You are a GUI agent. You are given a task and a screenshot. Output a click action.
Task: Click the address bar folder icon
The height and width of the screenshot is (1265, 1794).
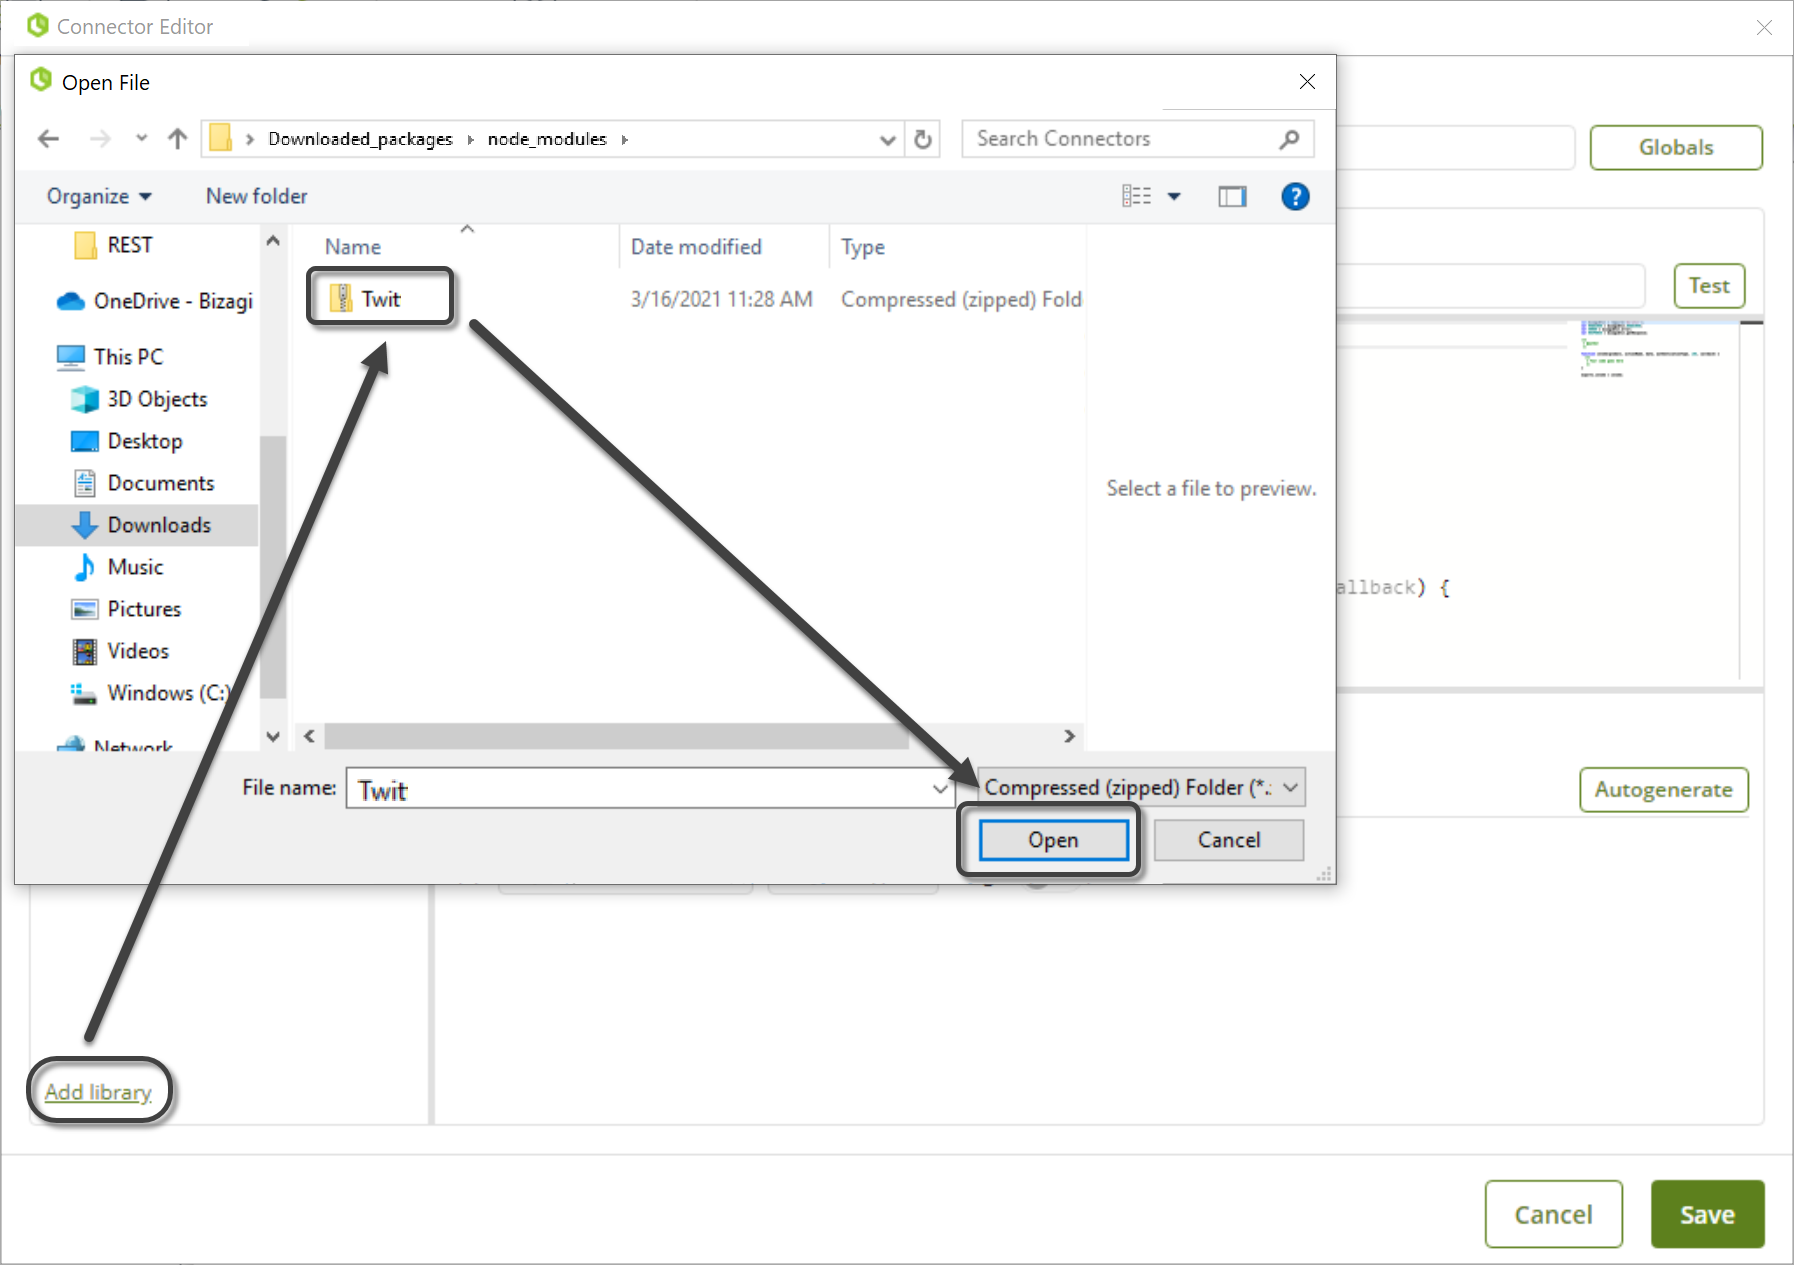point(221,138)
